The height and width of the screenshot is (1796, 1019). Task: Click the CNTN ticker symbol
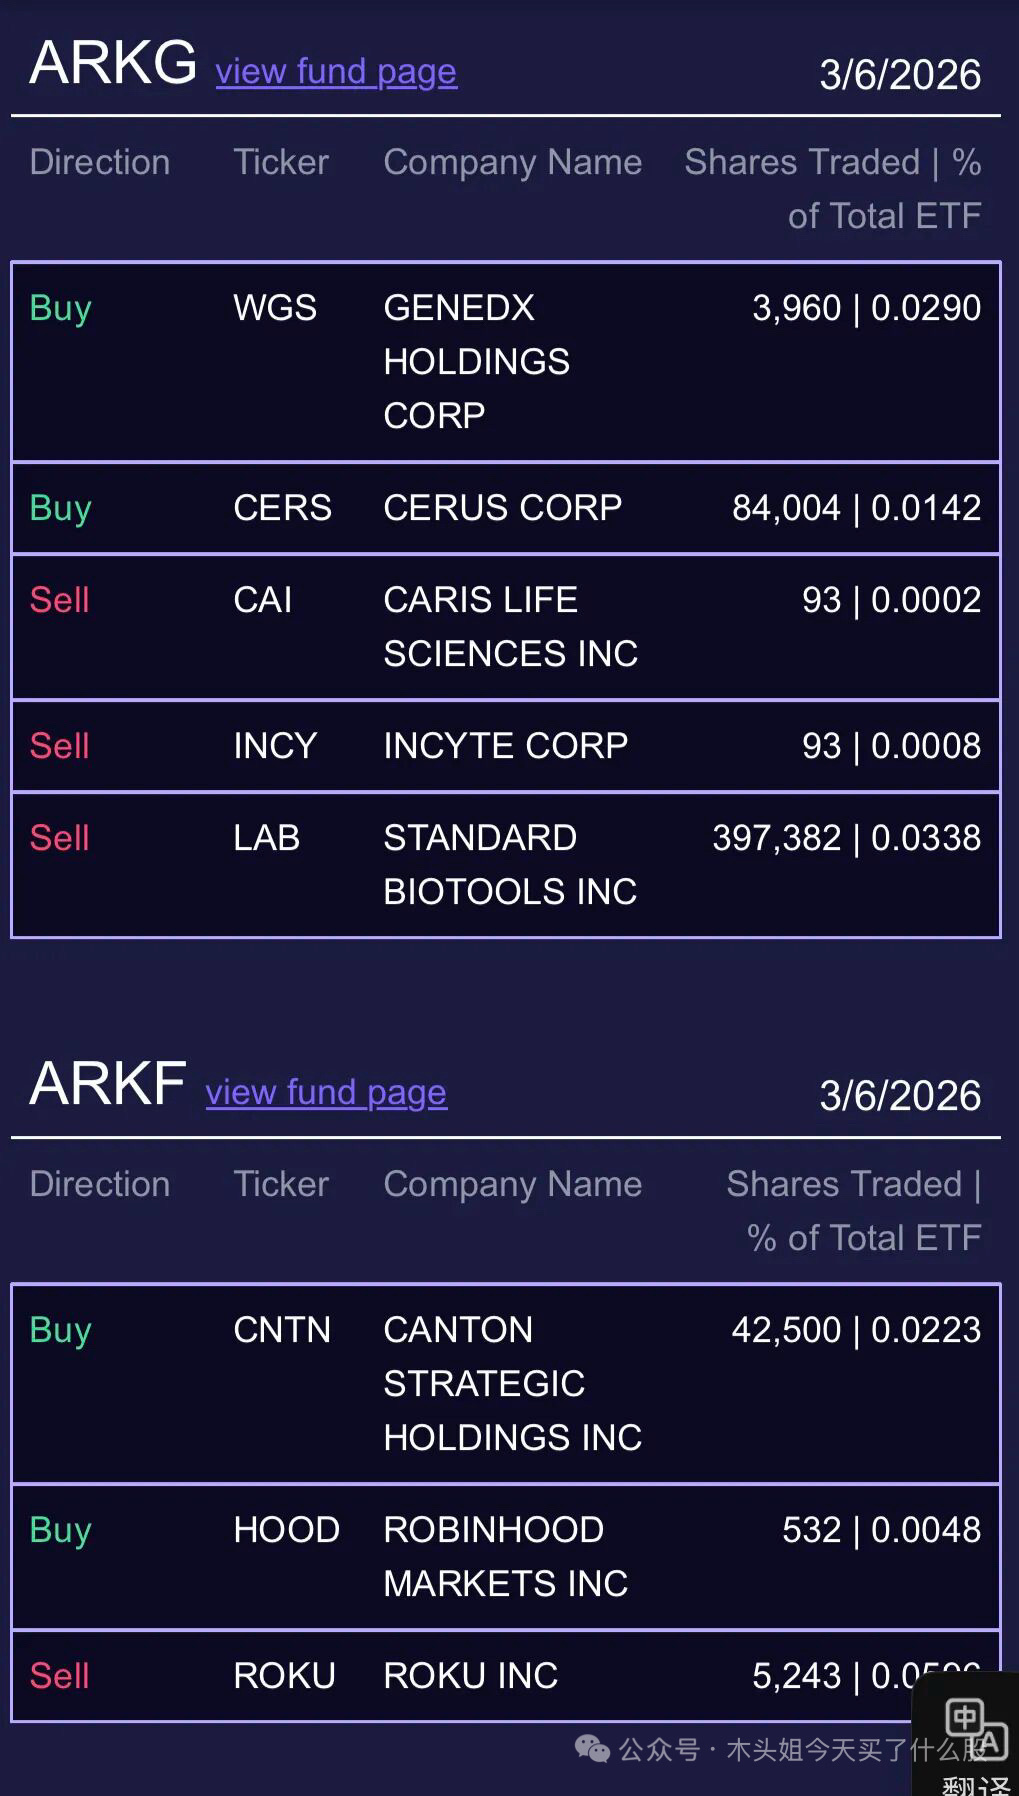(282, 1330)
